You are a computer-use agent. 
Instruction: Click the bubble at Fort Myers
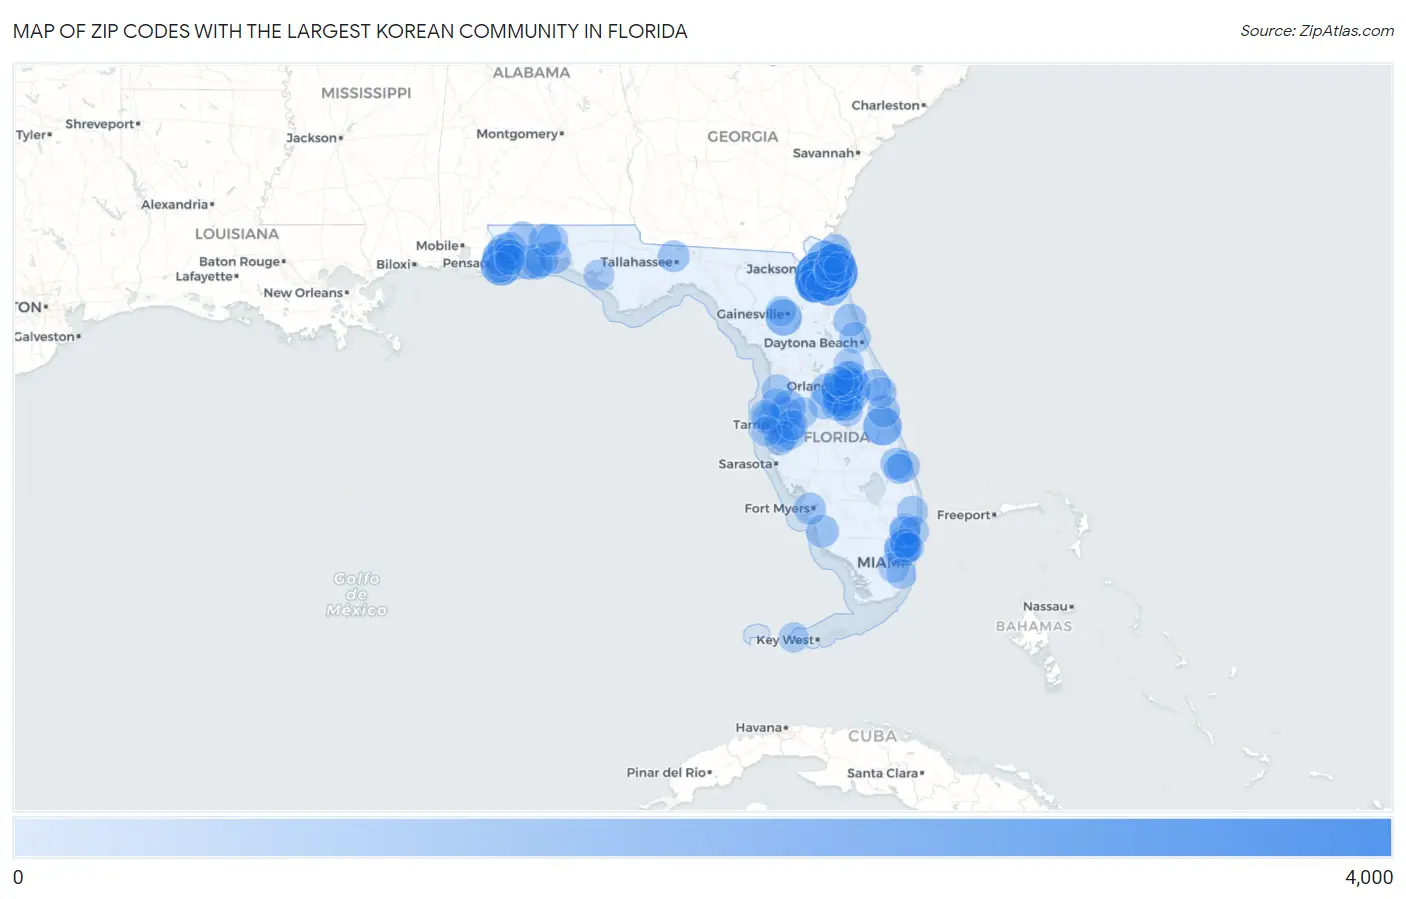808,510
